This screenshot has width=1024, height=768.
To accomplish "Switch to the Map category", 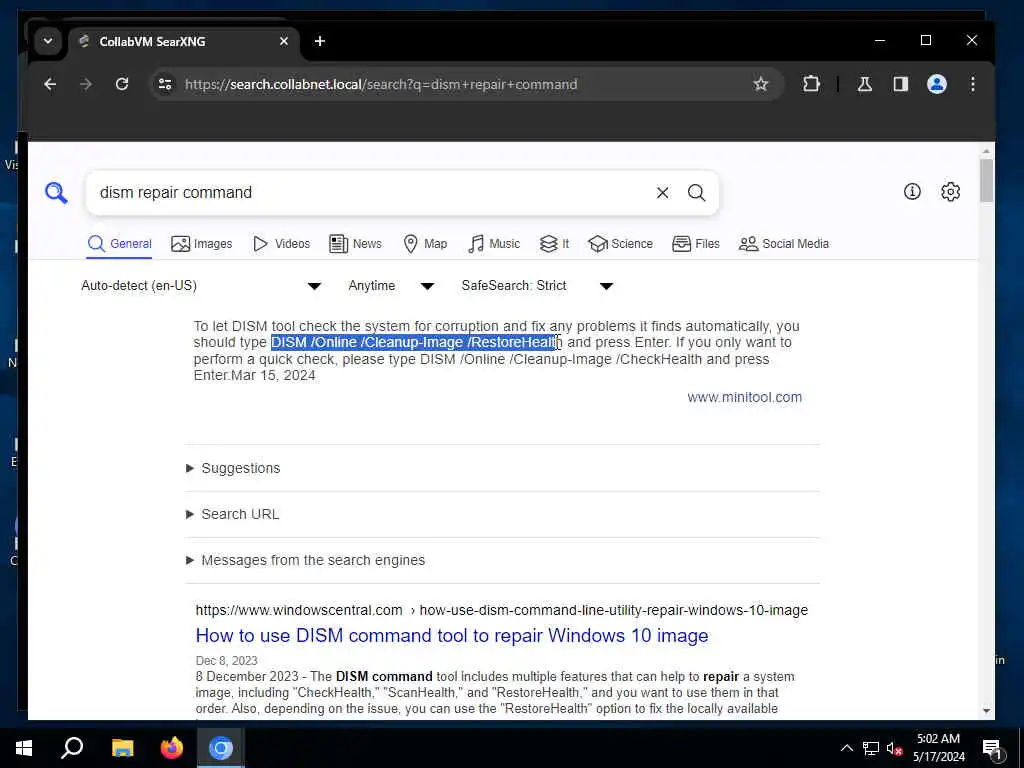I will point(425,244).
